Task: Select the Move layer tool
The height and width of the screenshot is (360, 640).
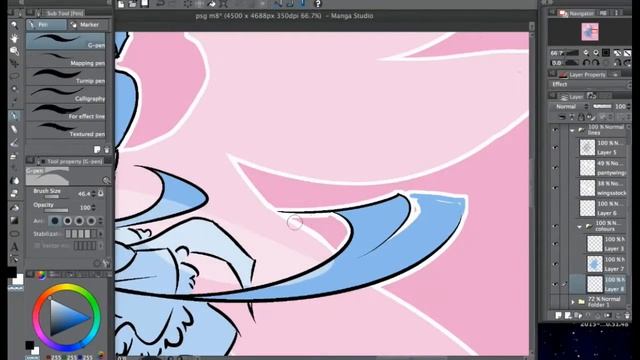Action: pyautogui.click(x=14, y=63)
